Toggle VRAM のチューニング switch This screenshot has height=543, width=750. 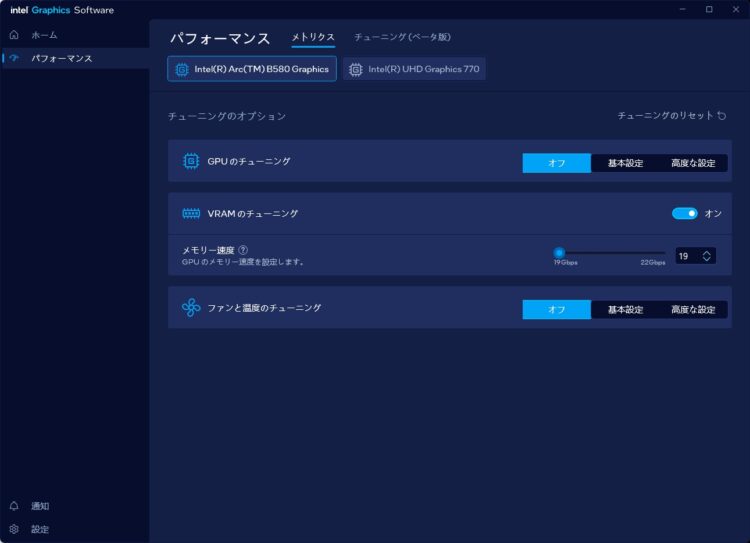point(684,213)
